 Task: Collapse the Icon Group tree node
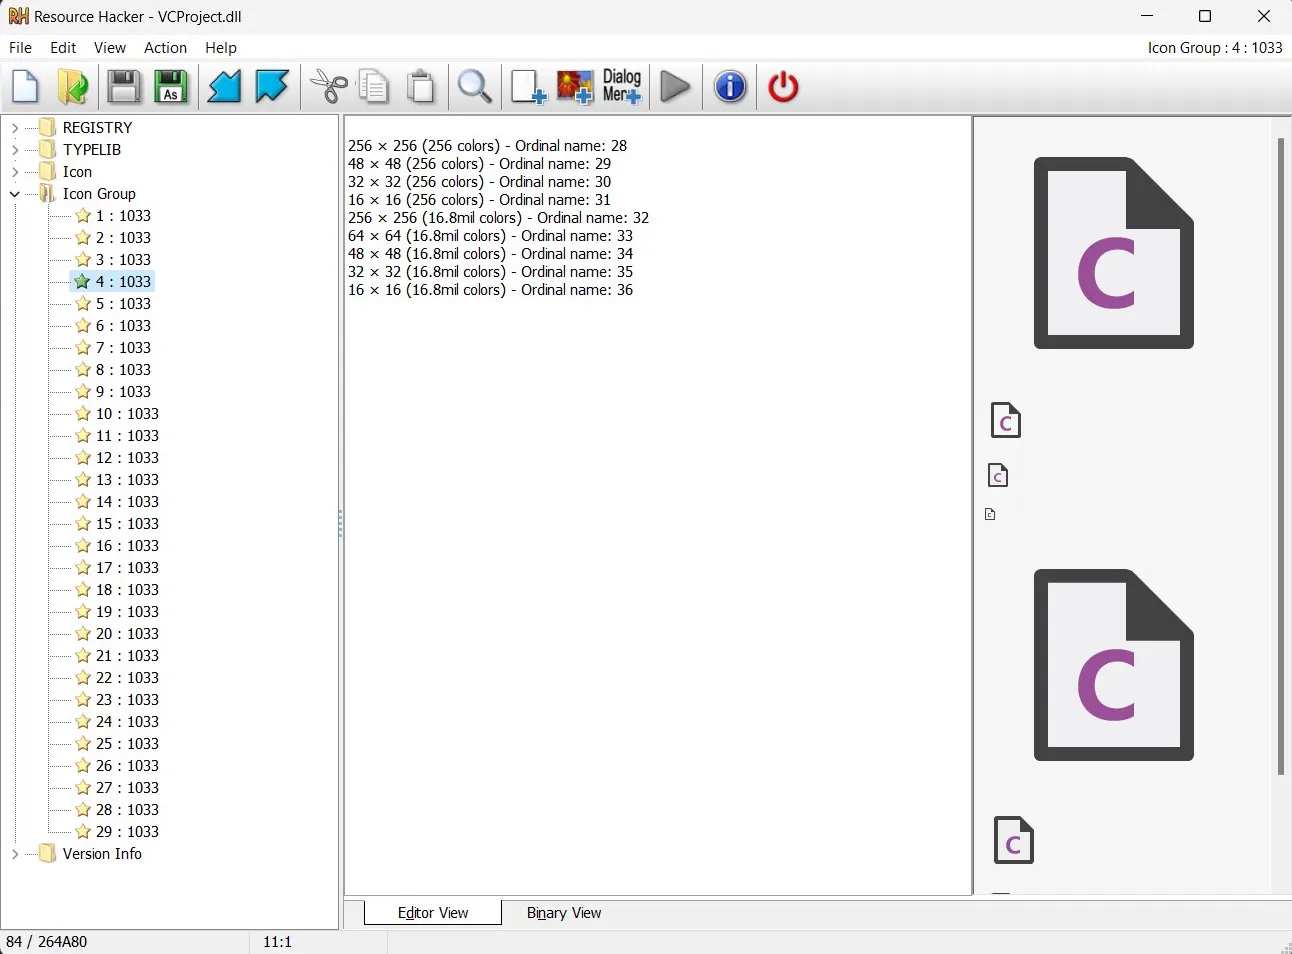click(x=15, y=194)
